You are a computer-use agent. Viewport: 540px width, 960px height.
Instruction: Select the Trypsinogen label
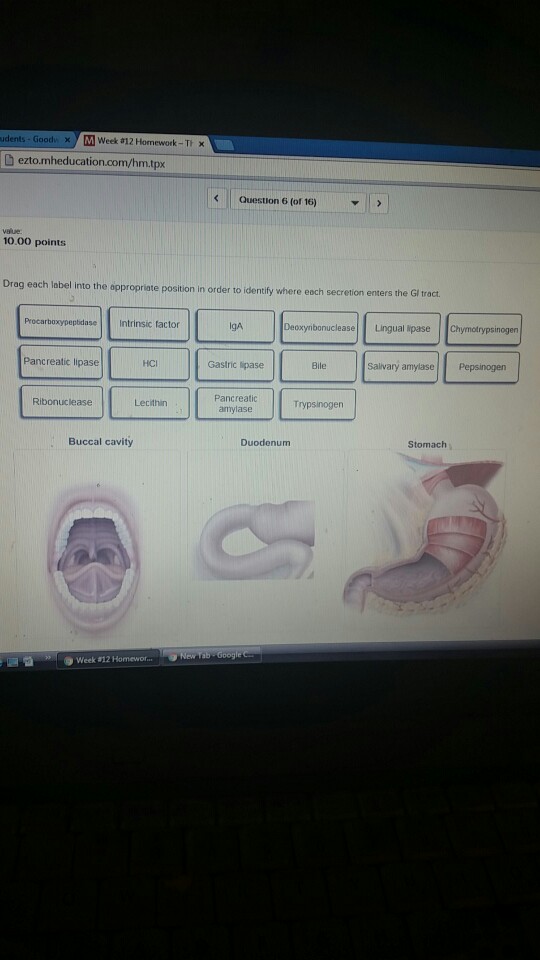click(x=318, y=405)
